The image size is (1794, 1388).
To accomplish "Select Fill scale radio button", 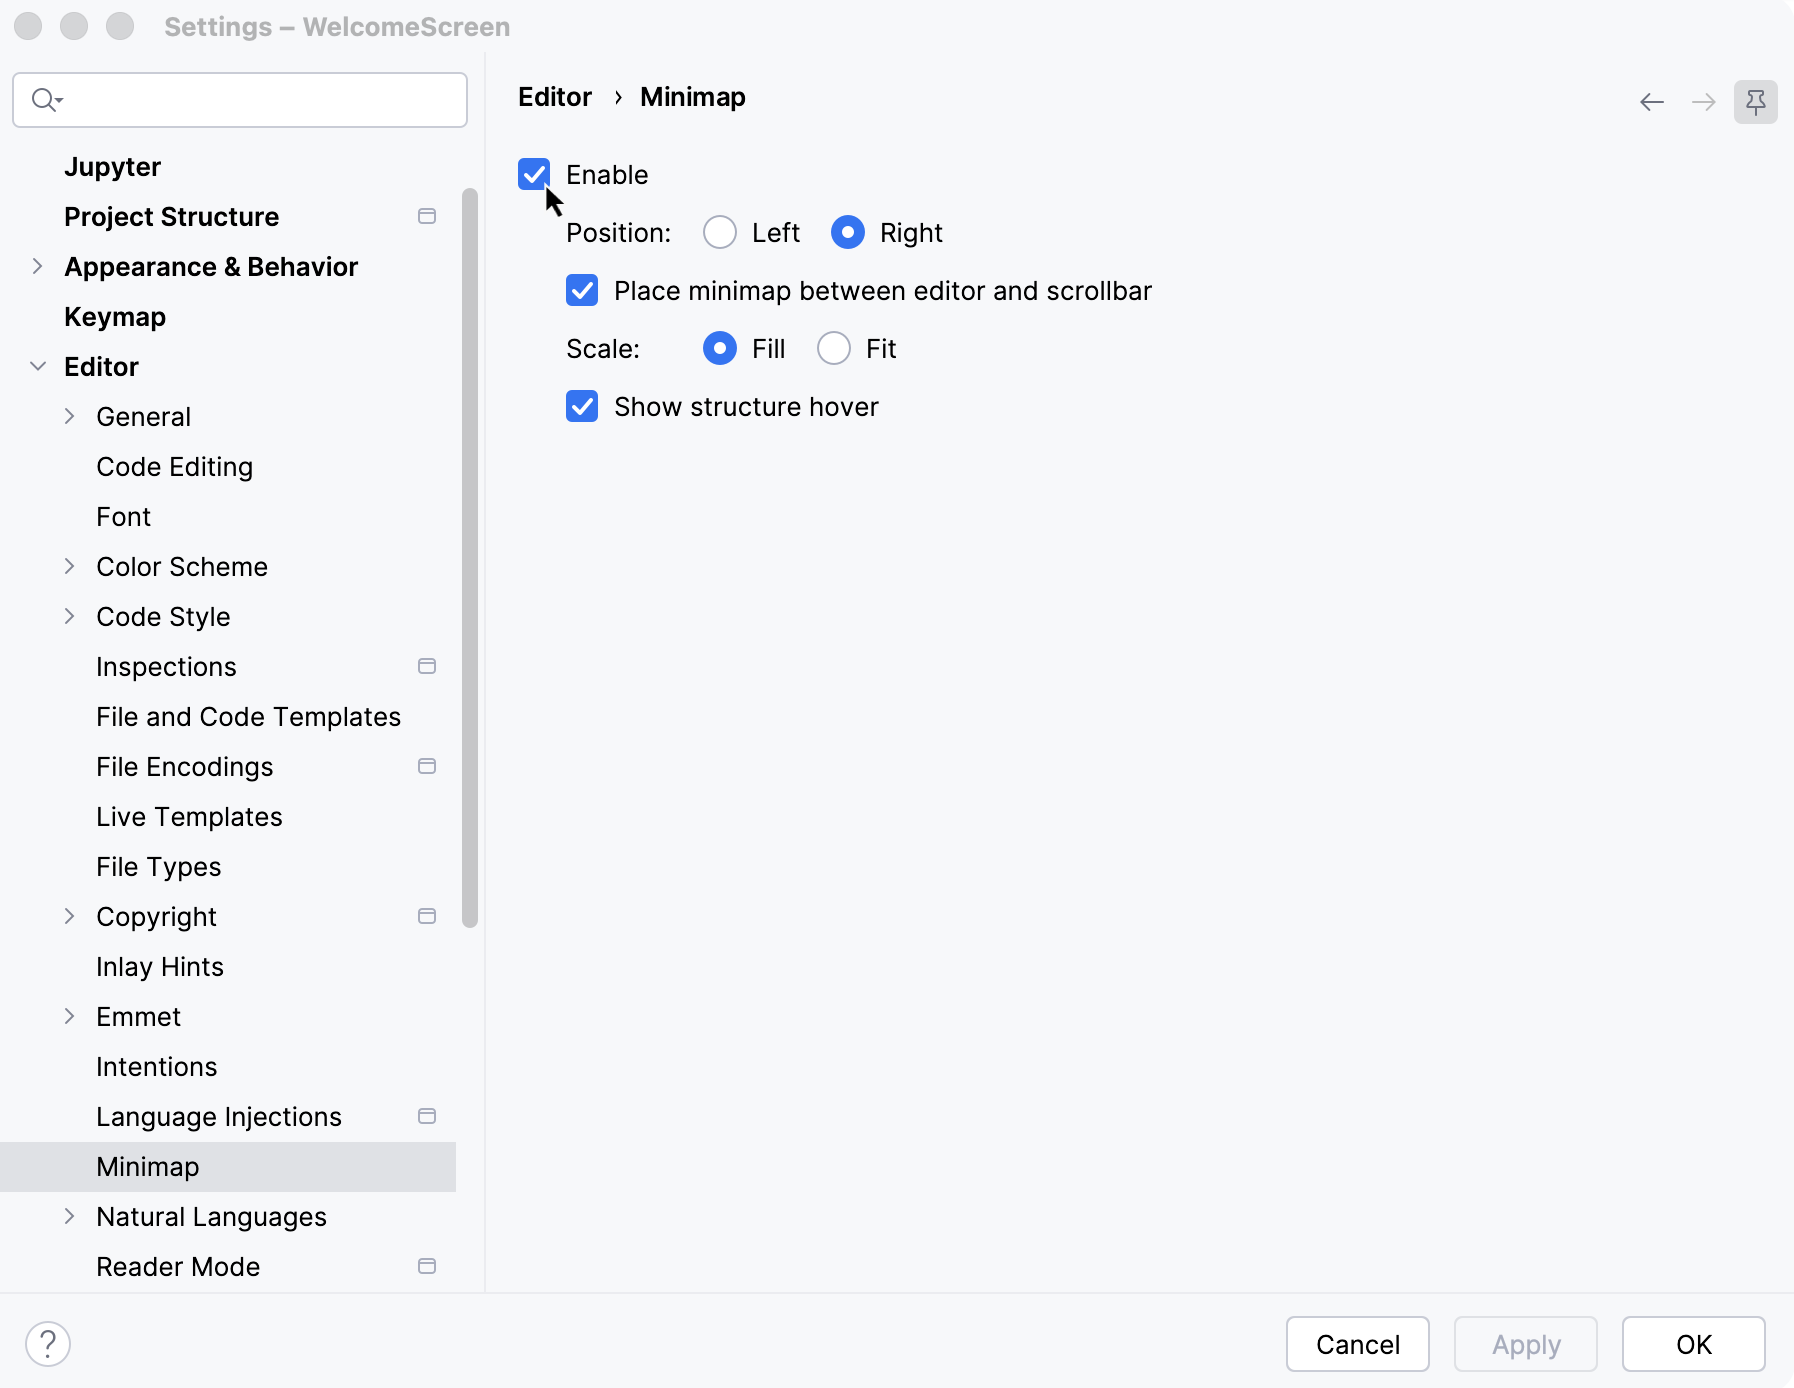I will (720, 348).
